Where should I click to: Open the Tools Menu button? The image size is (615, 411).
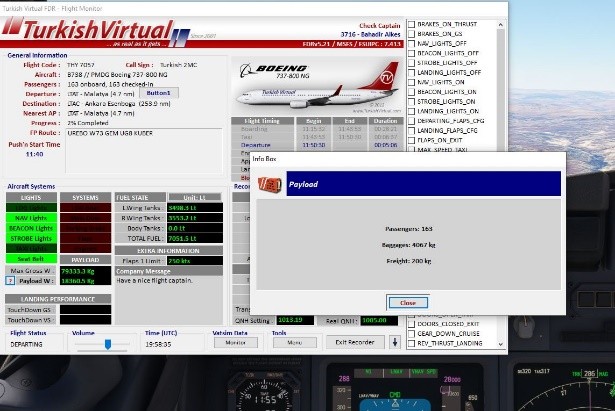pyautogui.click(x=295, y=342)
